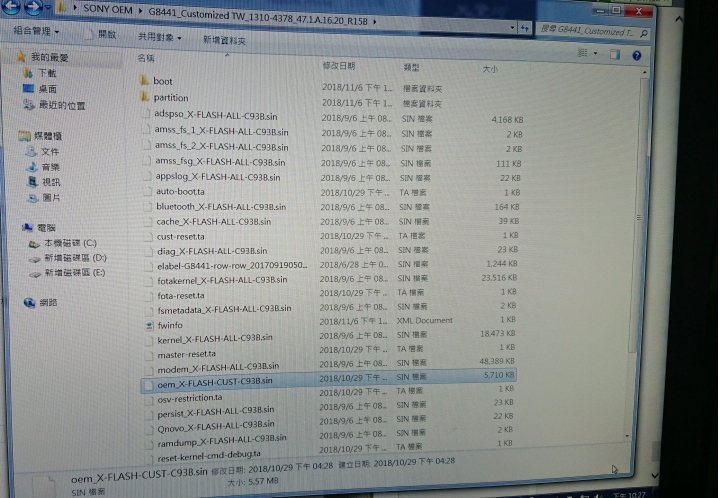Select fotakernel_X-FLASH-ALL-C93B.sin file
This screenshot has height=498, width=720.
point(222,280)
